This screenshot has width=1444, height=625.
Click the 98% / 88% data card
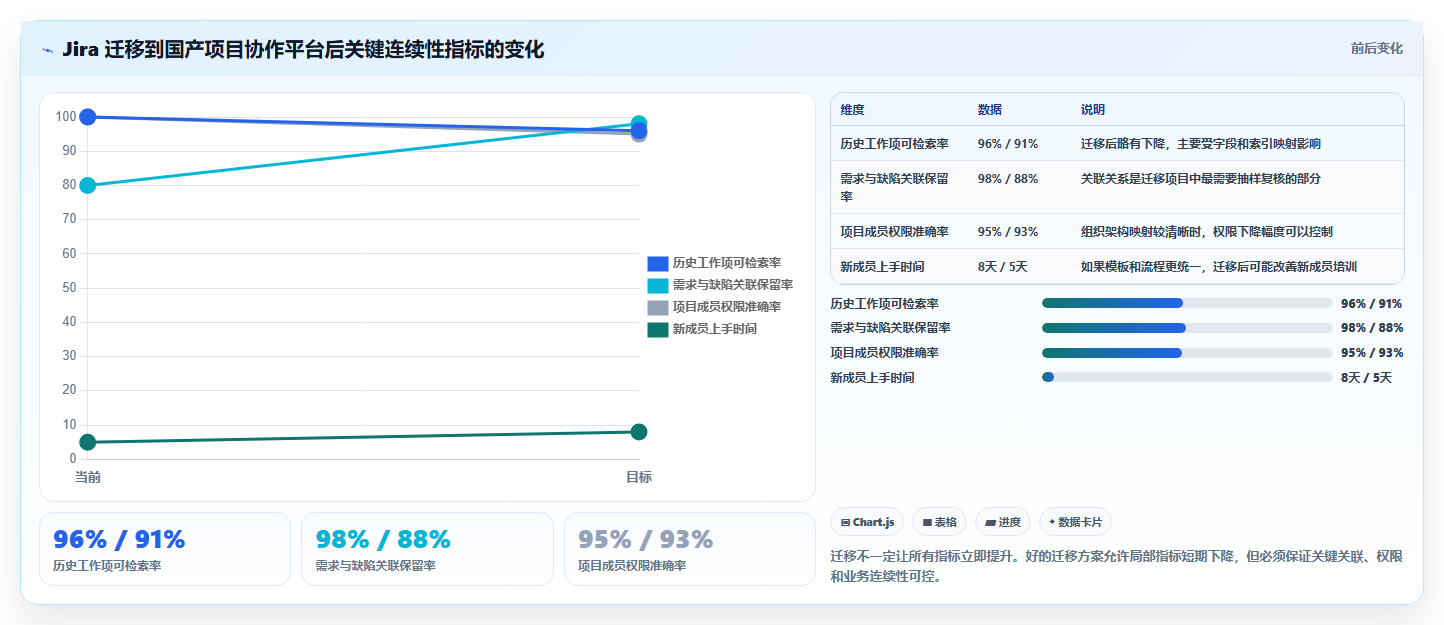[x=427, y=549]
